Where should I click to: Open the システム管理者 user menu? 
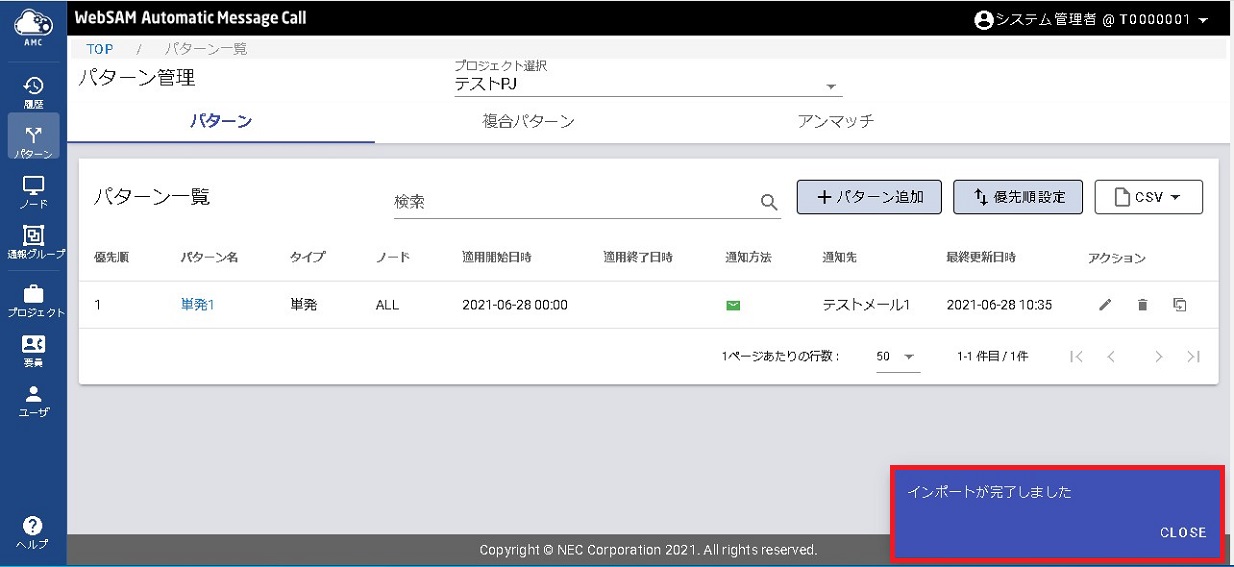click(x=1092, y=20)
